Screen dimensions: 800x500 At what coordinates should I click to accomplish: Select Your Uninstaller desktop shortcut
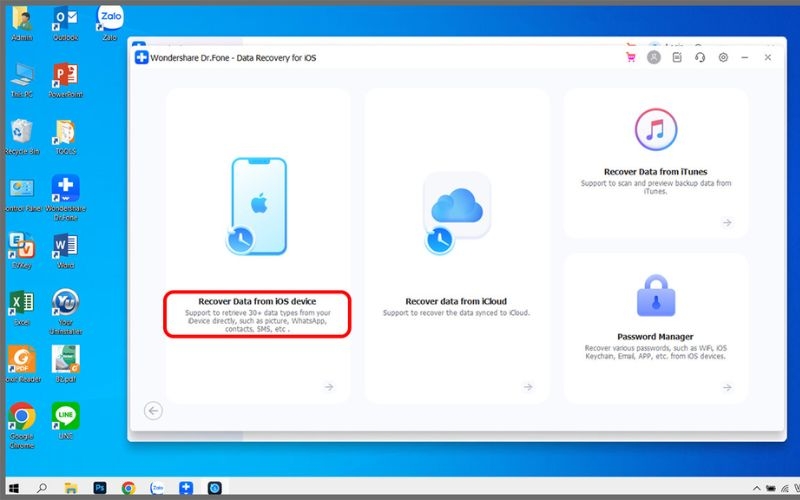pyautogui.click(x=65, y=312)
